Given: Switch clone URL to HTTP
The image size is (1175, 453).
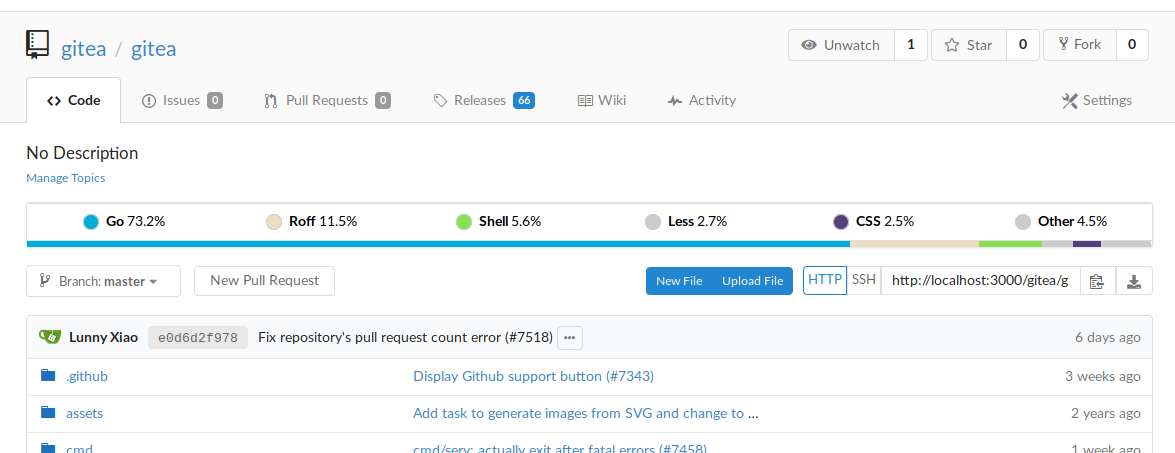Looking at the screenshot, I should [x=825, y=280].
